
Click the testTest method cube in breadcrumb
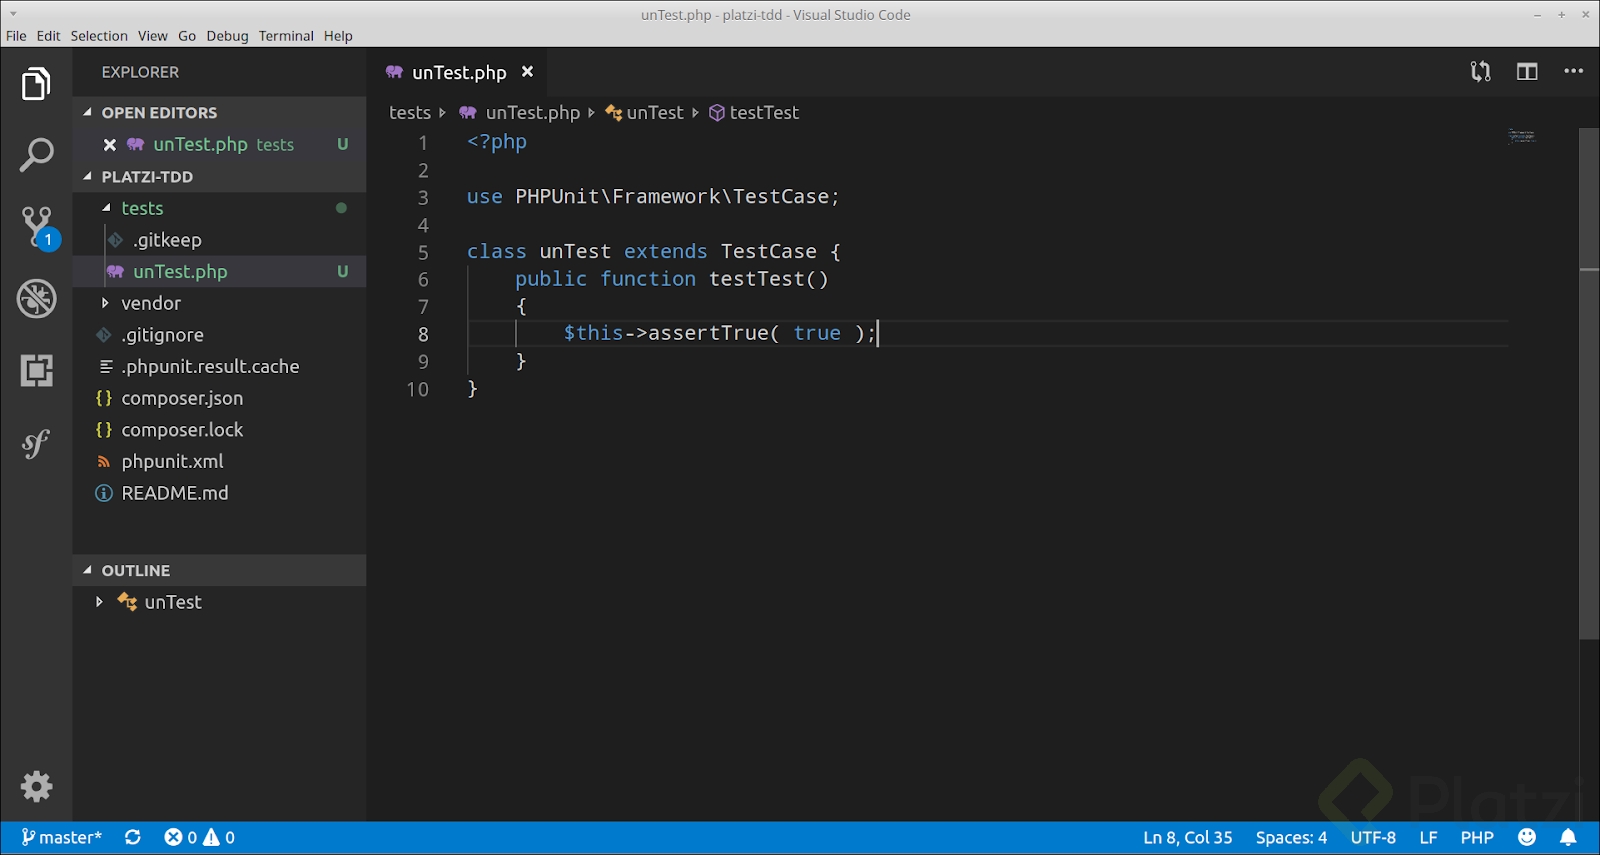click(716, 113)
